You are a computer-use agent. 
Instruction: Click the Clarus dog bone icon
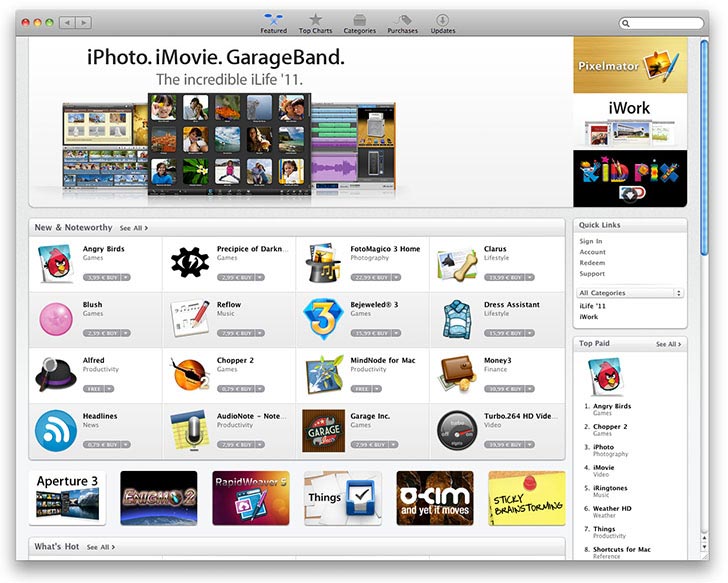click(457, 265)
